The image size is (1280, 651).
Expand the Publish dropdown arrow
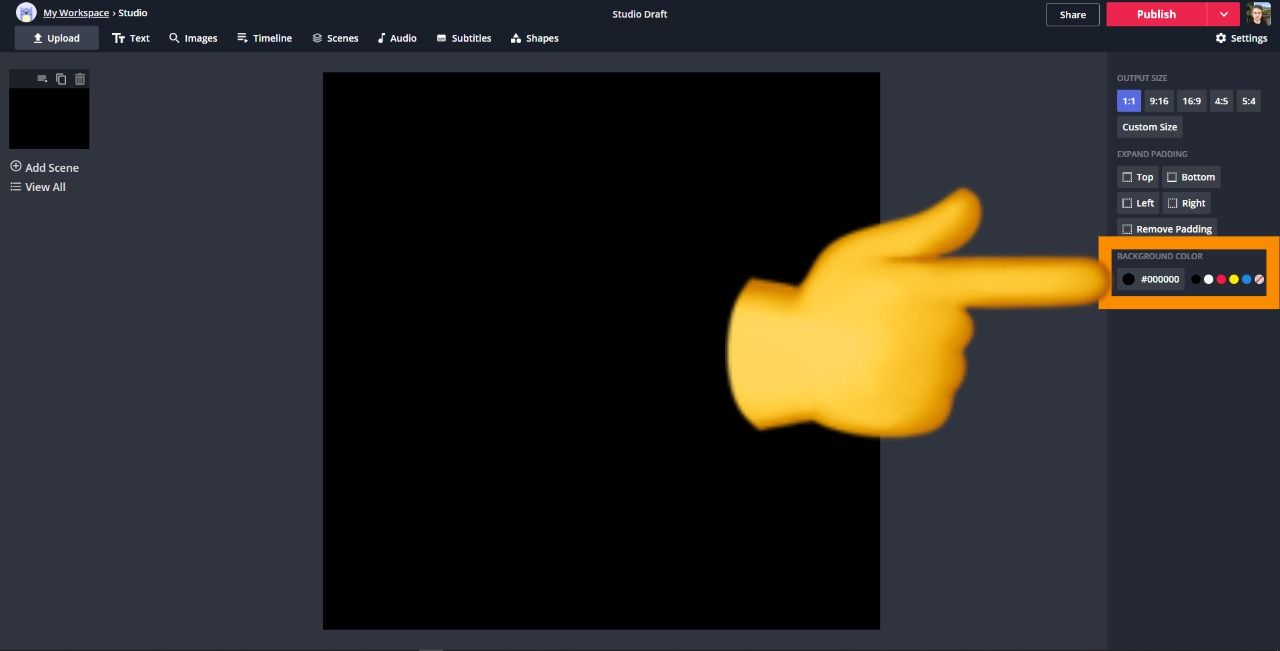click(1223, 14)
